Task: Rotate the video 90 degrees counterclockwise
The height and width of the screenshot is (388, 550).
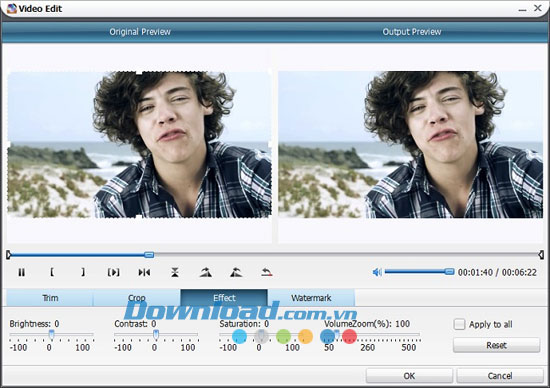Action: (x=236, y=272)
